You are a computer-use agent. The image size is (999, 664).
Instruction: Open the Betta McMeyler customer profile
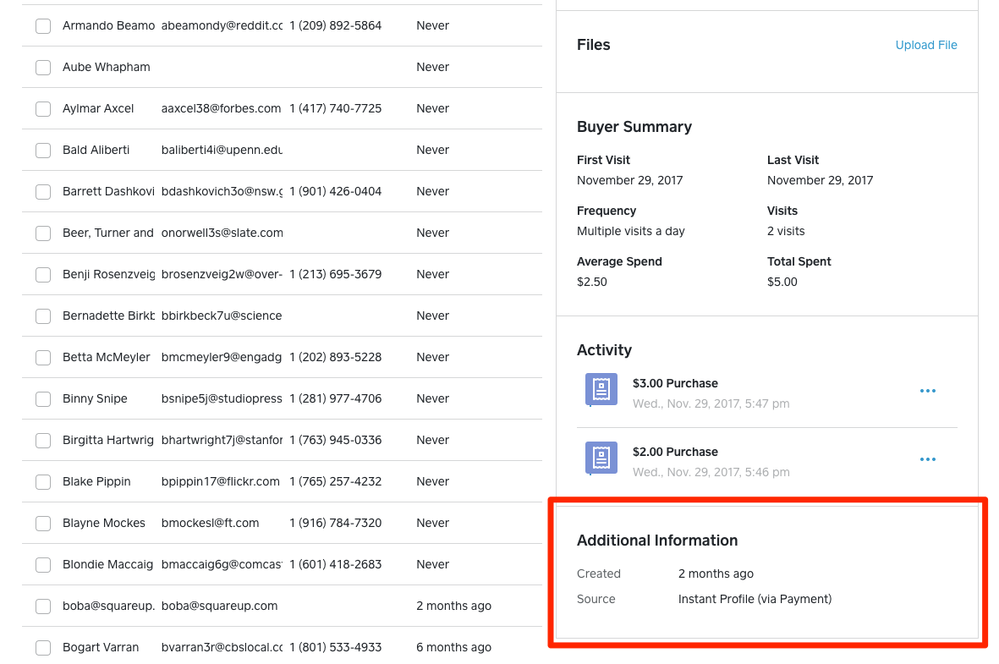click(106, 357)
